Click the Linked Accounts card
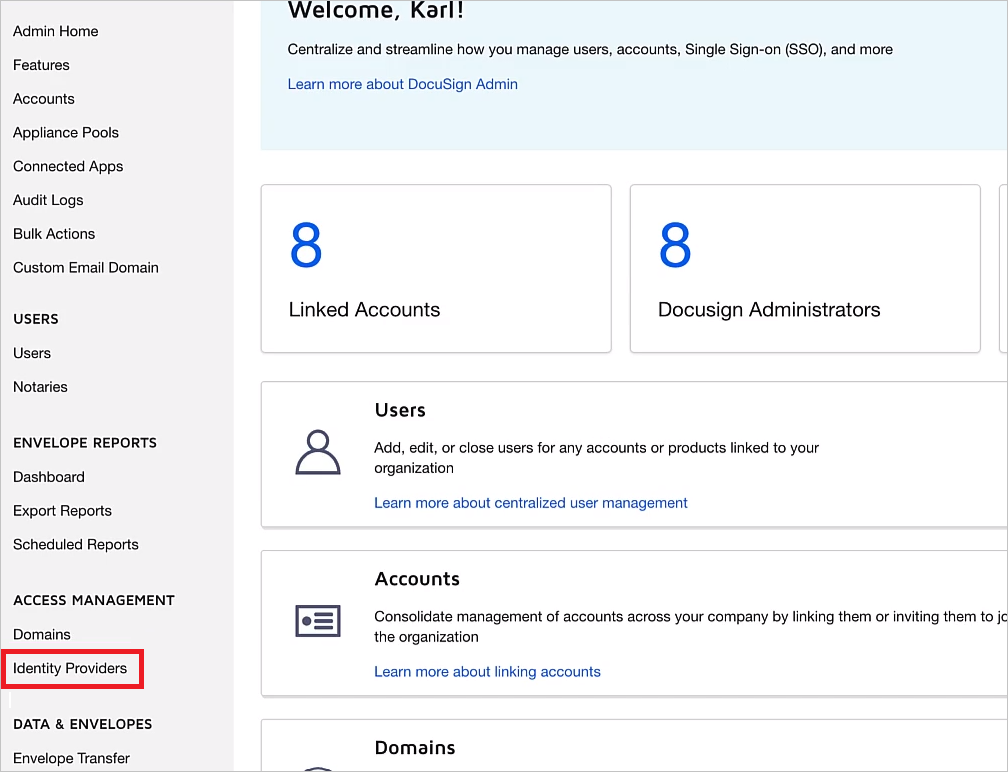 pyautogui.click(x=436, y=269)
